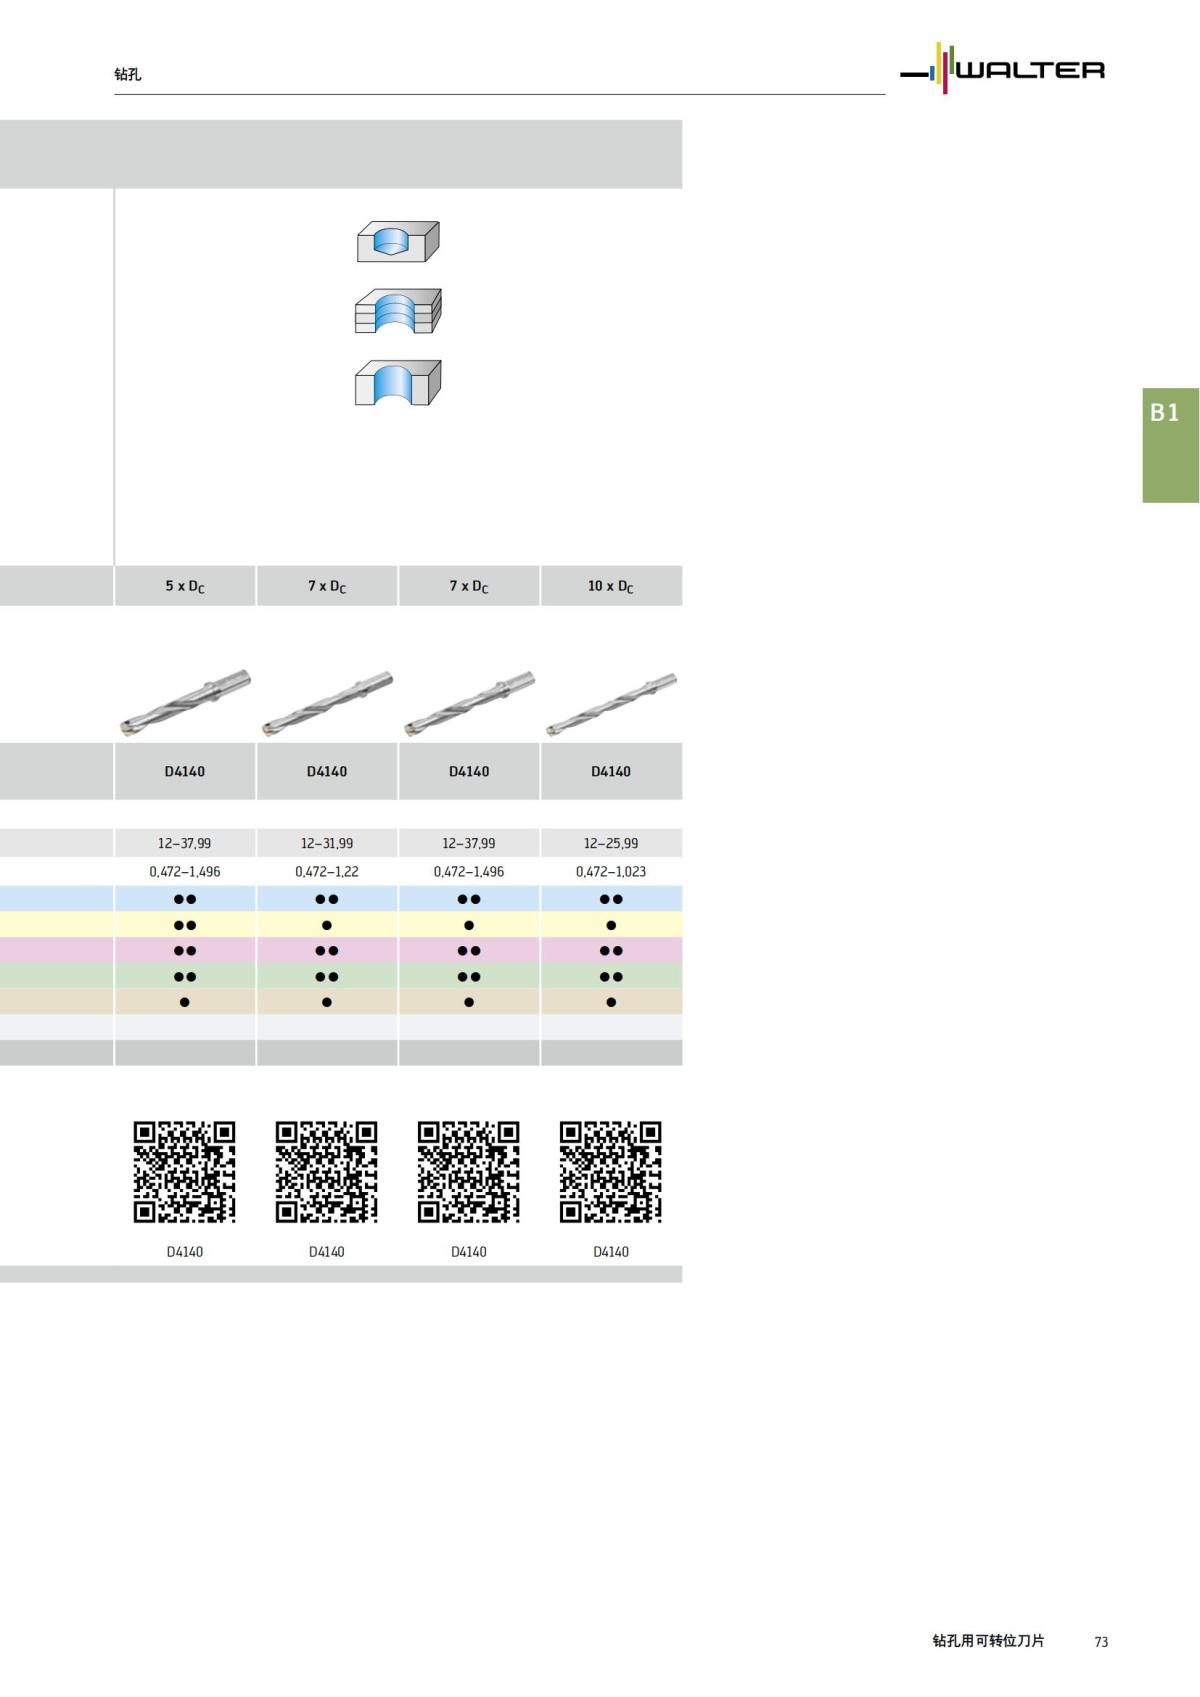Click the 12–25,99 diameter range cell

[x=611, y=843]
